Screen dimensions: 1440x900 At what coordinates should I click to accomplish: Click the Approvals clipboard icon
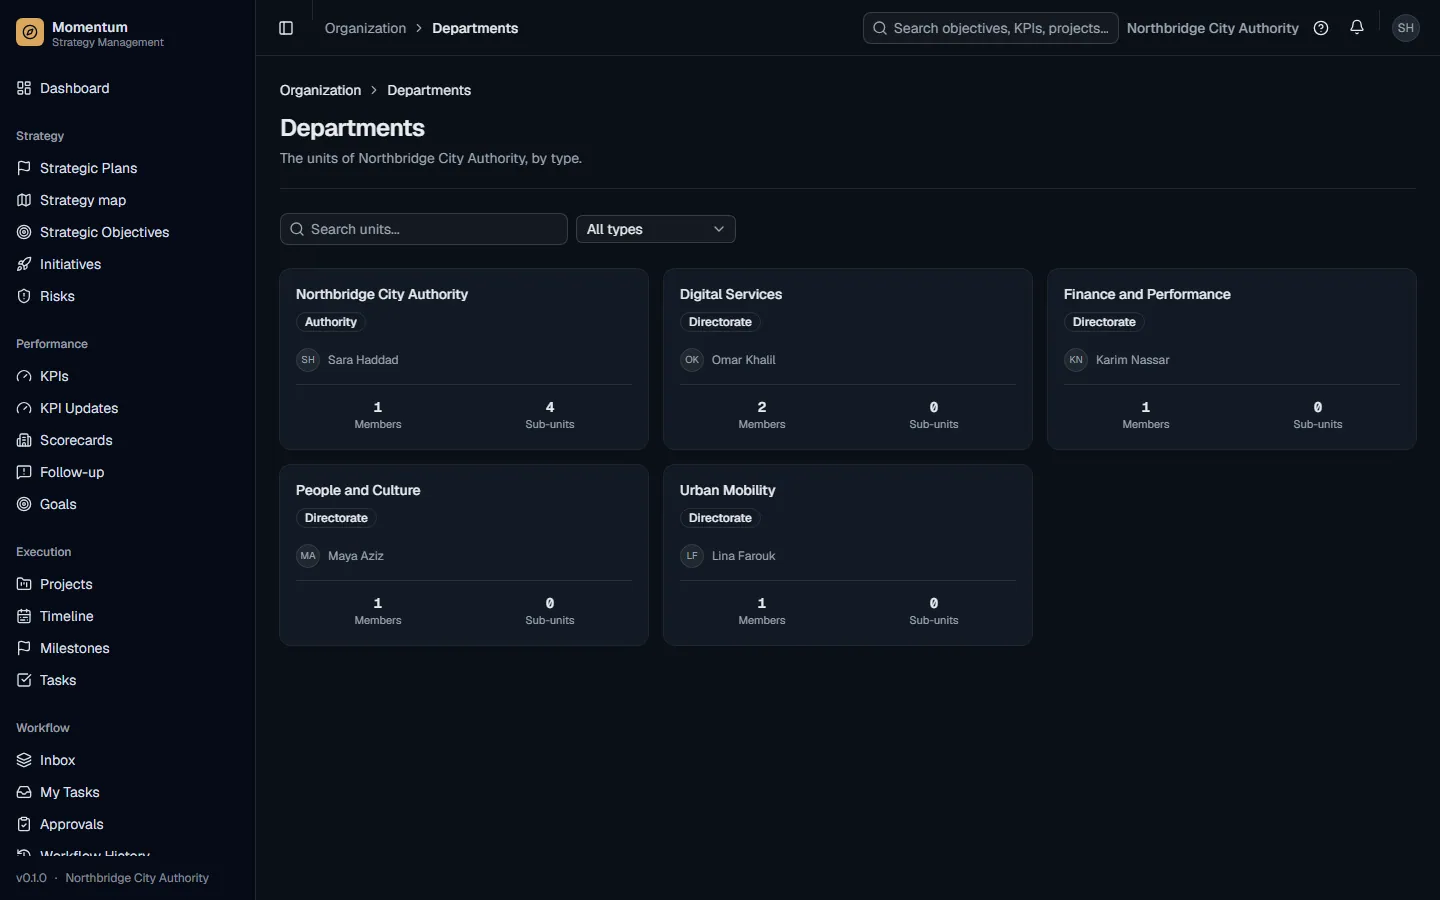pyautogui.click(x=24, y=824)
